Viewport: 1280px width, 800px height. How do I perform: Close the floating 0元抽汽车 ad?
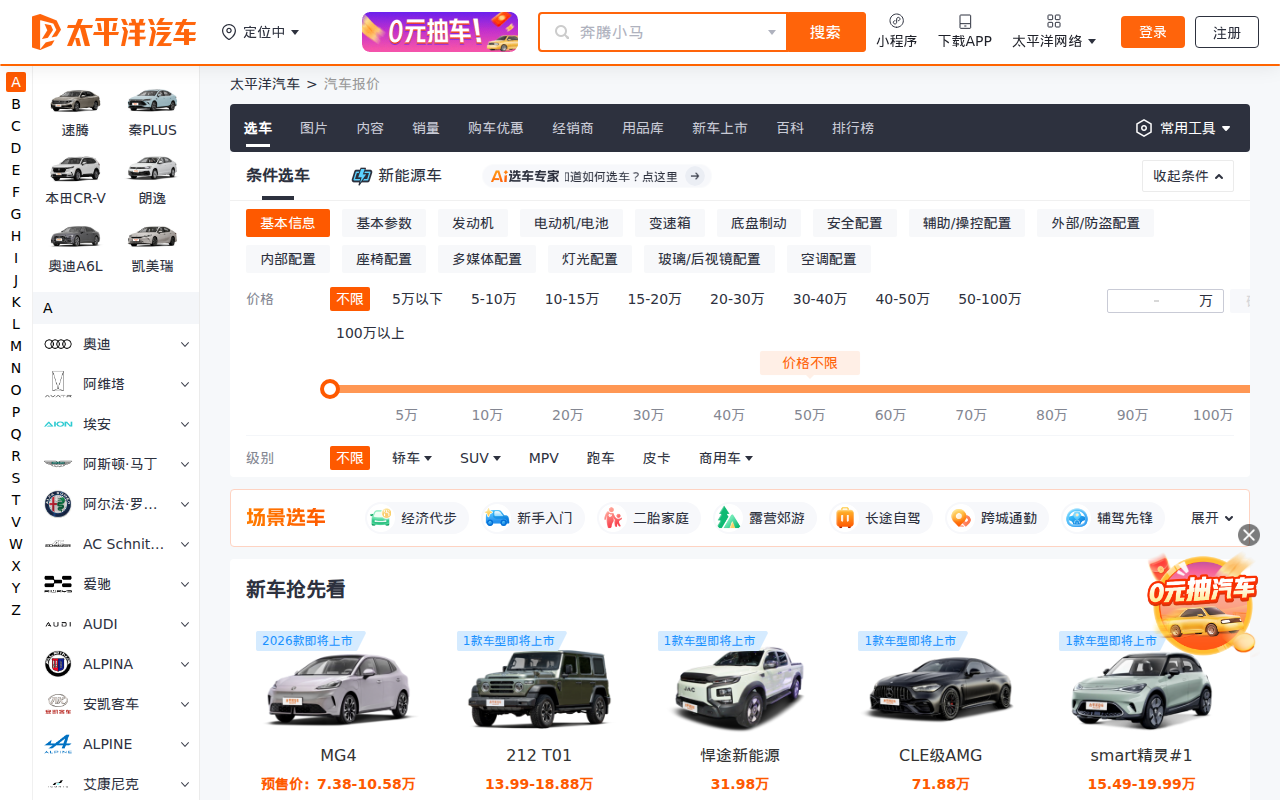[1249, 535]
